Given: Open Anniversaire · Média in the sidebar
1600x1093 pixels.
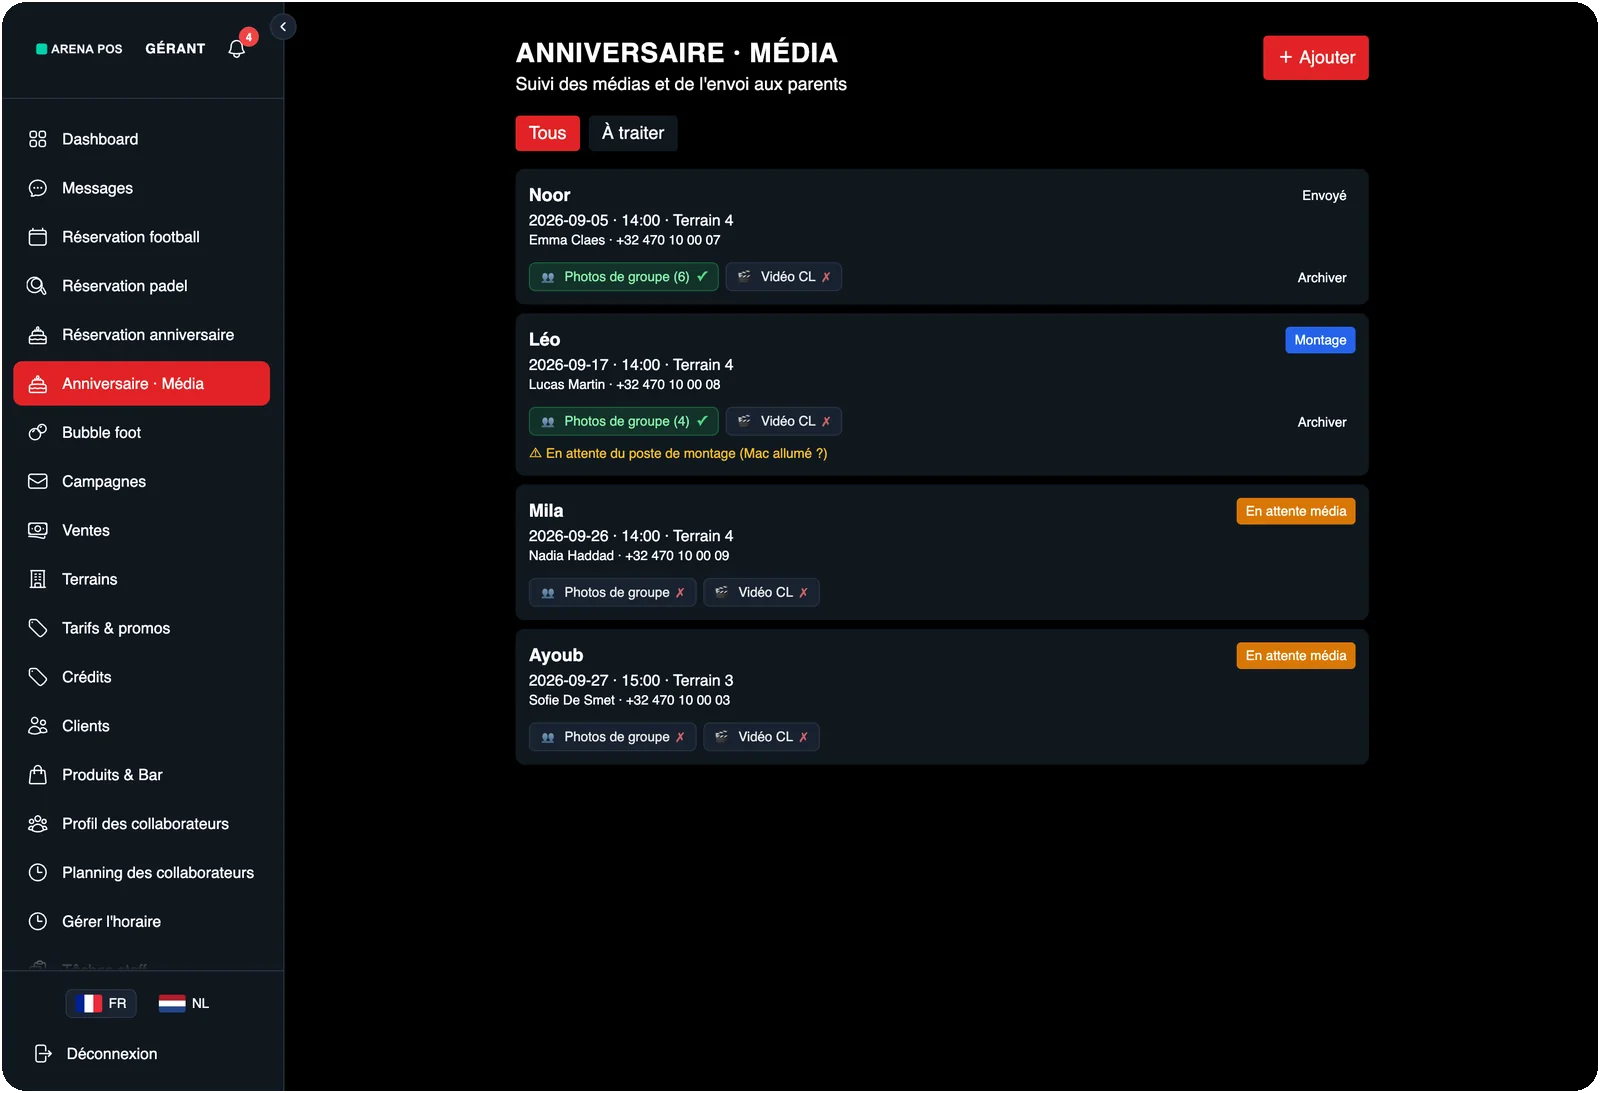Looking at the screenshot, I should (142, 384).
